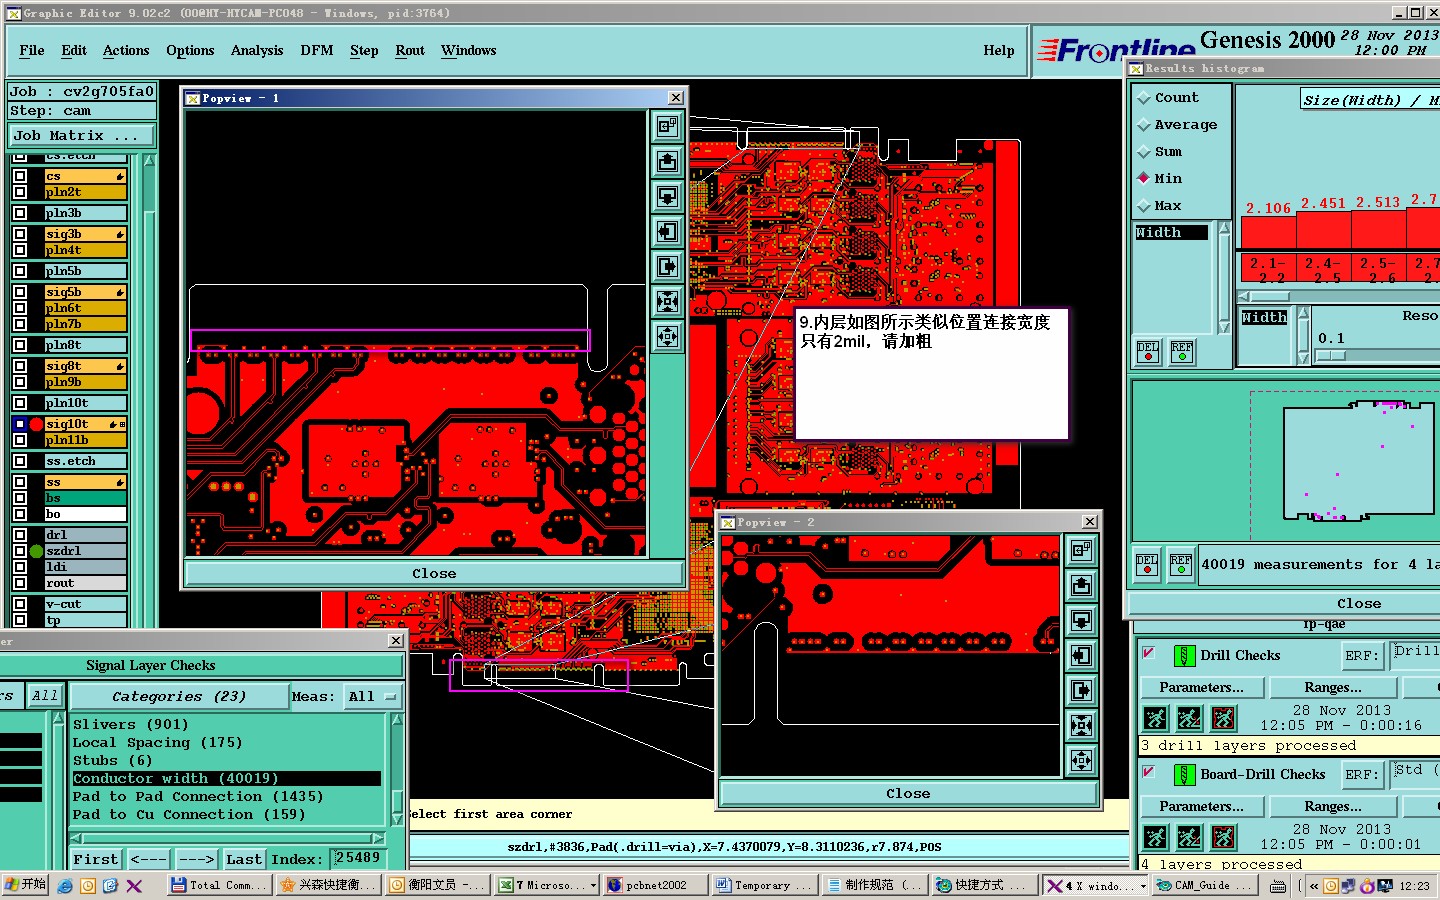Pan up in Popview 1
Image resolution: width=1440 pixels, height=900 pixels.
pyautogui.click(x=667, y=162)
